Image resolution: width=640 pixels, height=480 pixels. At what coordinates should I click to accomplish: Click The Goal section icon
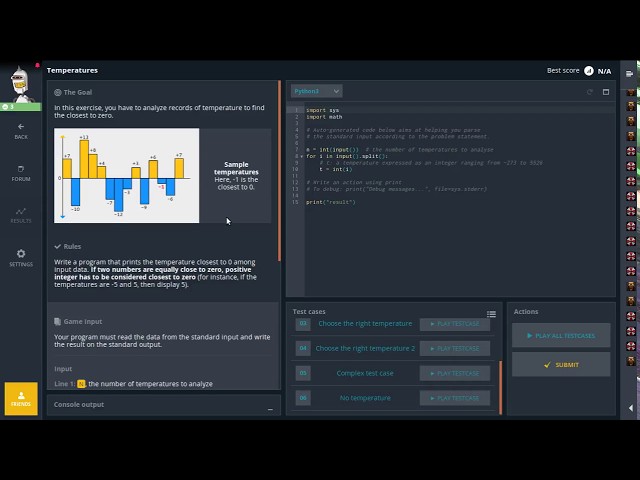[58, 93]
